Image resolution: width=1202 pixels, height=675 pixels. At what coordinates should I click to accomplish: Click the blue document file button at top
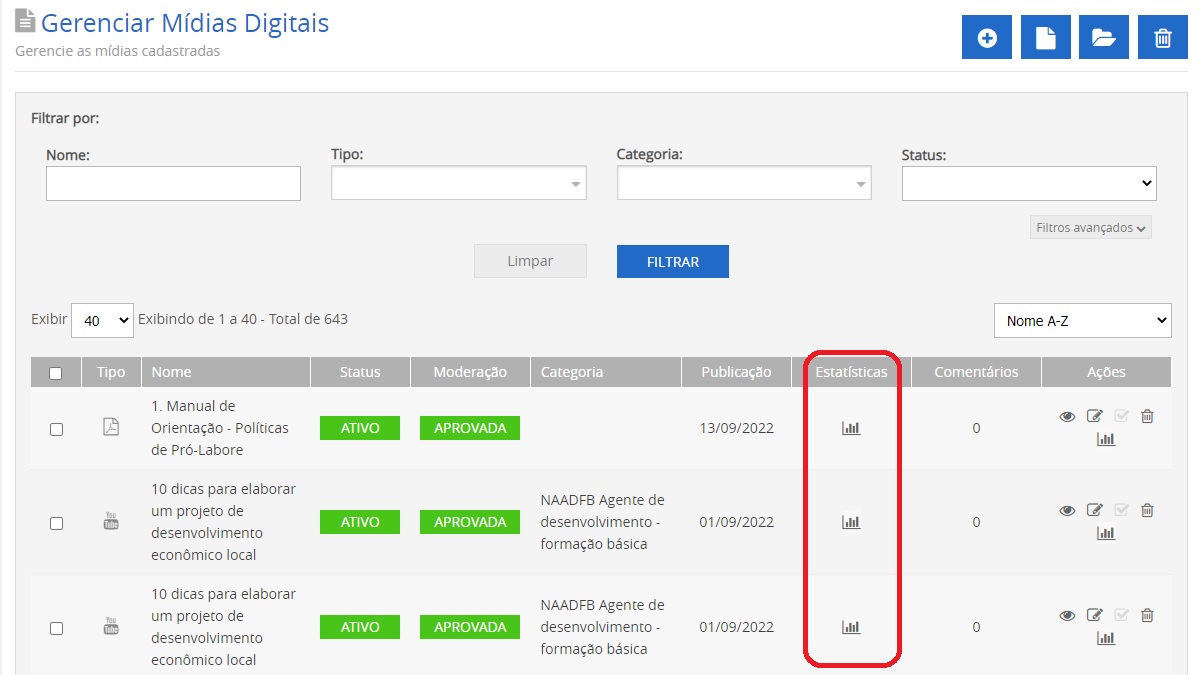(1045, 38)
